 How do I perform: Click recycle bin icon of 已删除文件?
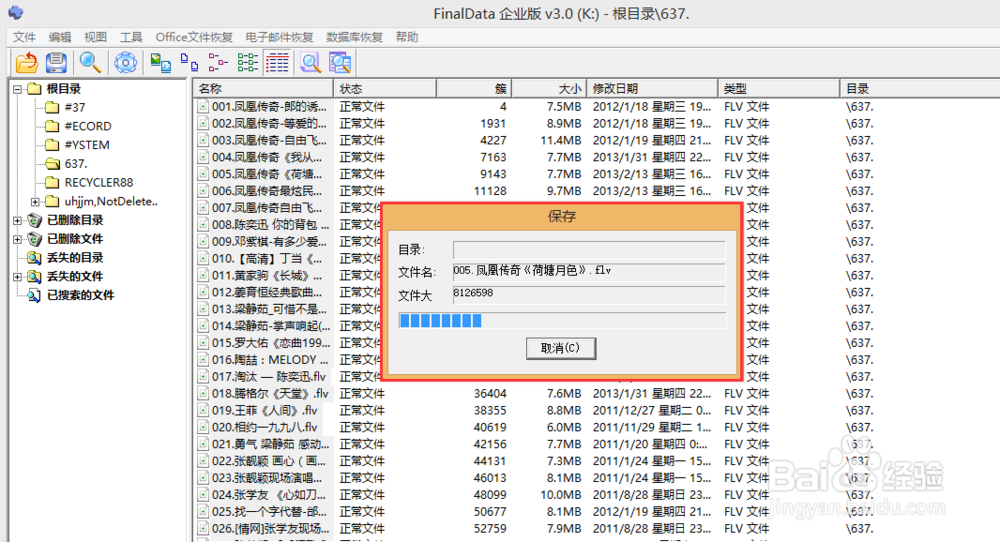point(34,239)
